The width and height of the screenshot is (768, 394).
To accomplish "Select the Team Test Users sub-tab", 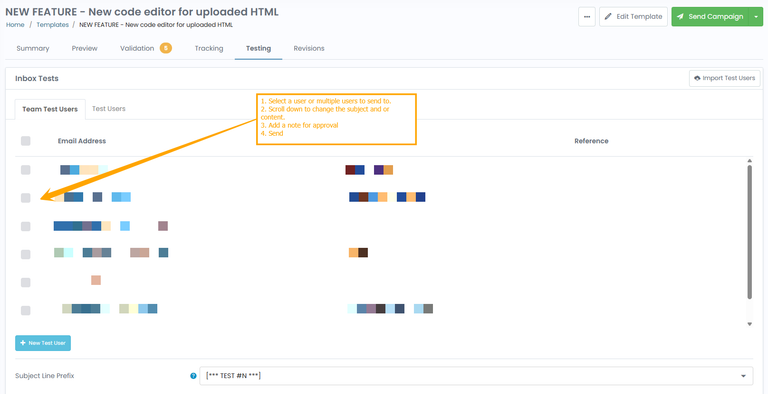I will 50,109.
